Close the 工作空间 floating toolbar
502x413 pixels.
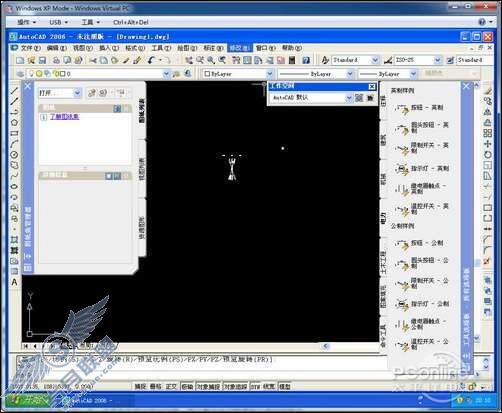coord(372,87)
